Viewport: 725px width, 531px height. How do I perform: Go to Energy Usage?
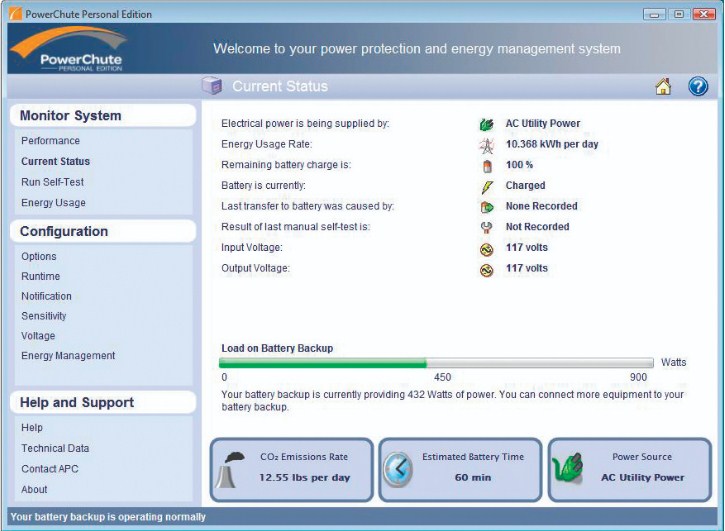coord(53,203)
